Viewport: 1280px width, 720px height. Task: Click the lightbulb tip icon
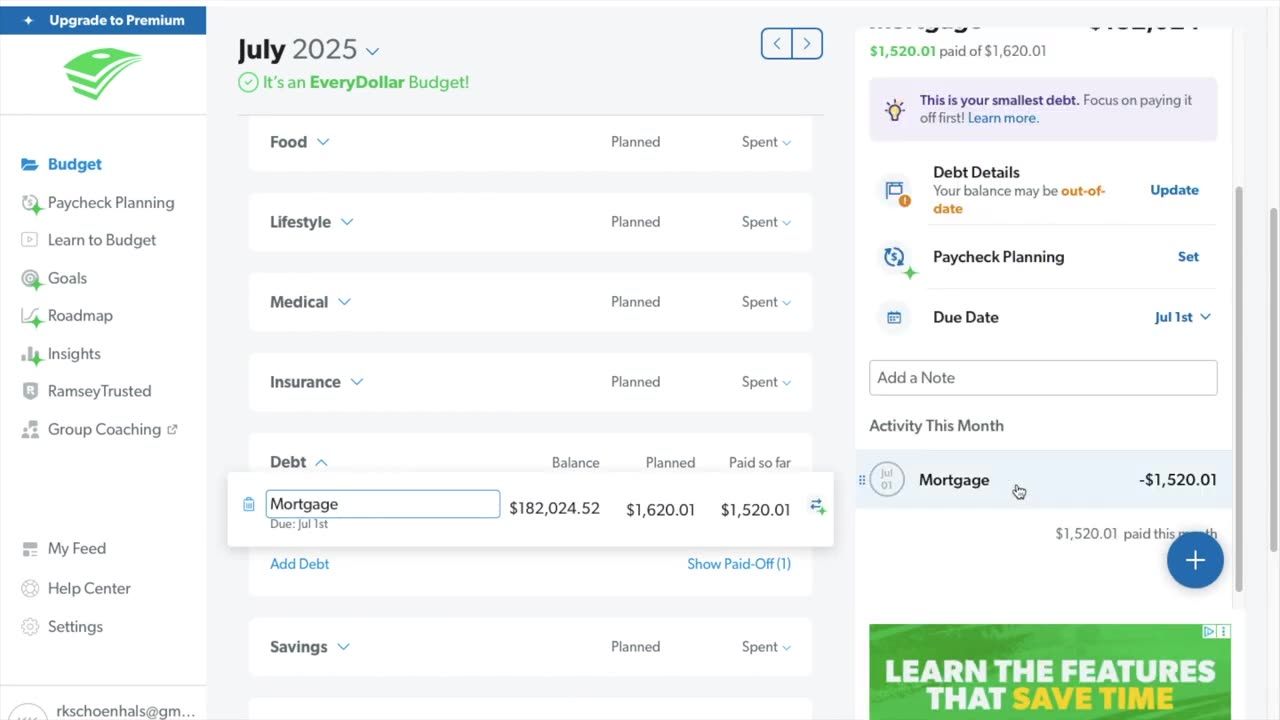pyautogui.click(x=894, y=109)
